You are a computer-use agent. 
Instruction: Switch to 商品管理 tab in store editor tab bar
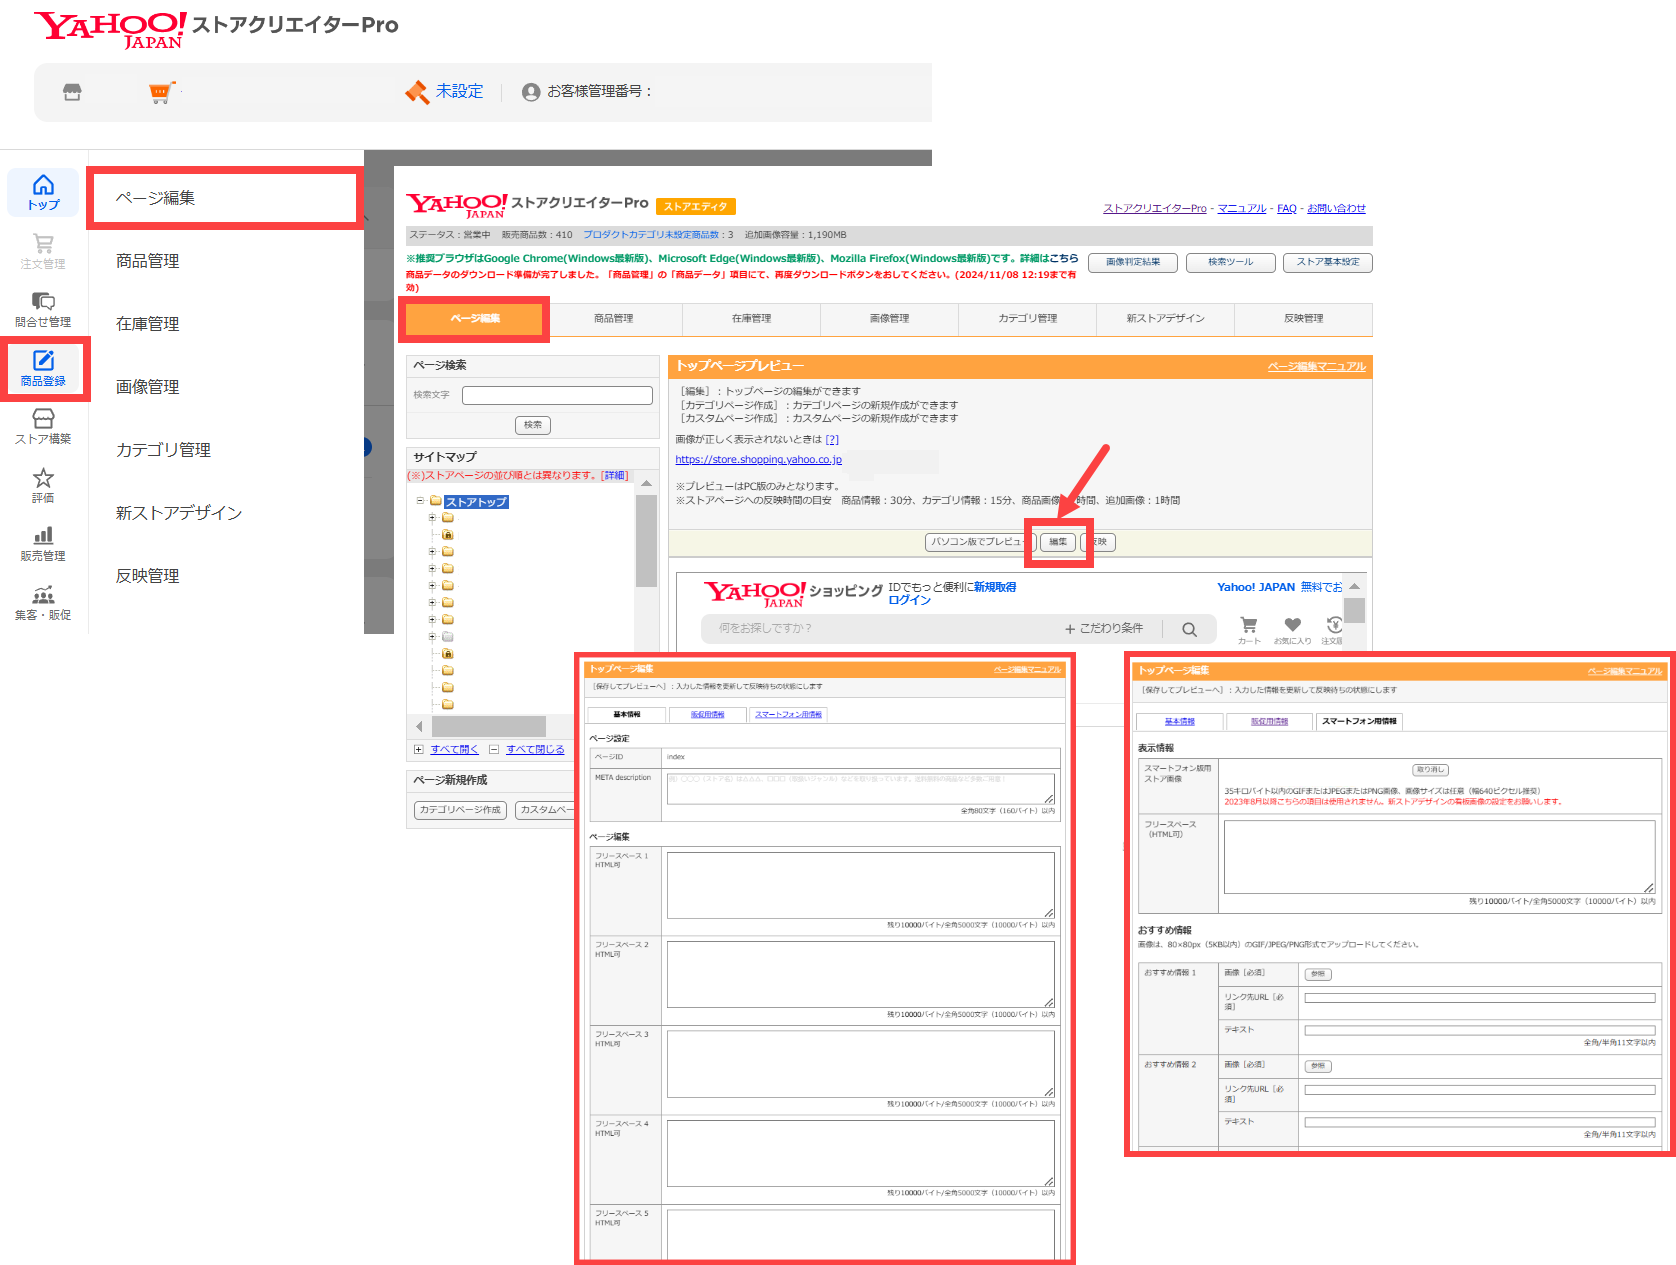(x=613, y=319)
